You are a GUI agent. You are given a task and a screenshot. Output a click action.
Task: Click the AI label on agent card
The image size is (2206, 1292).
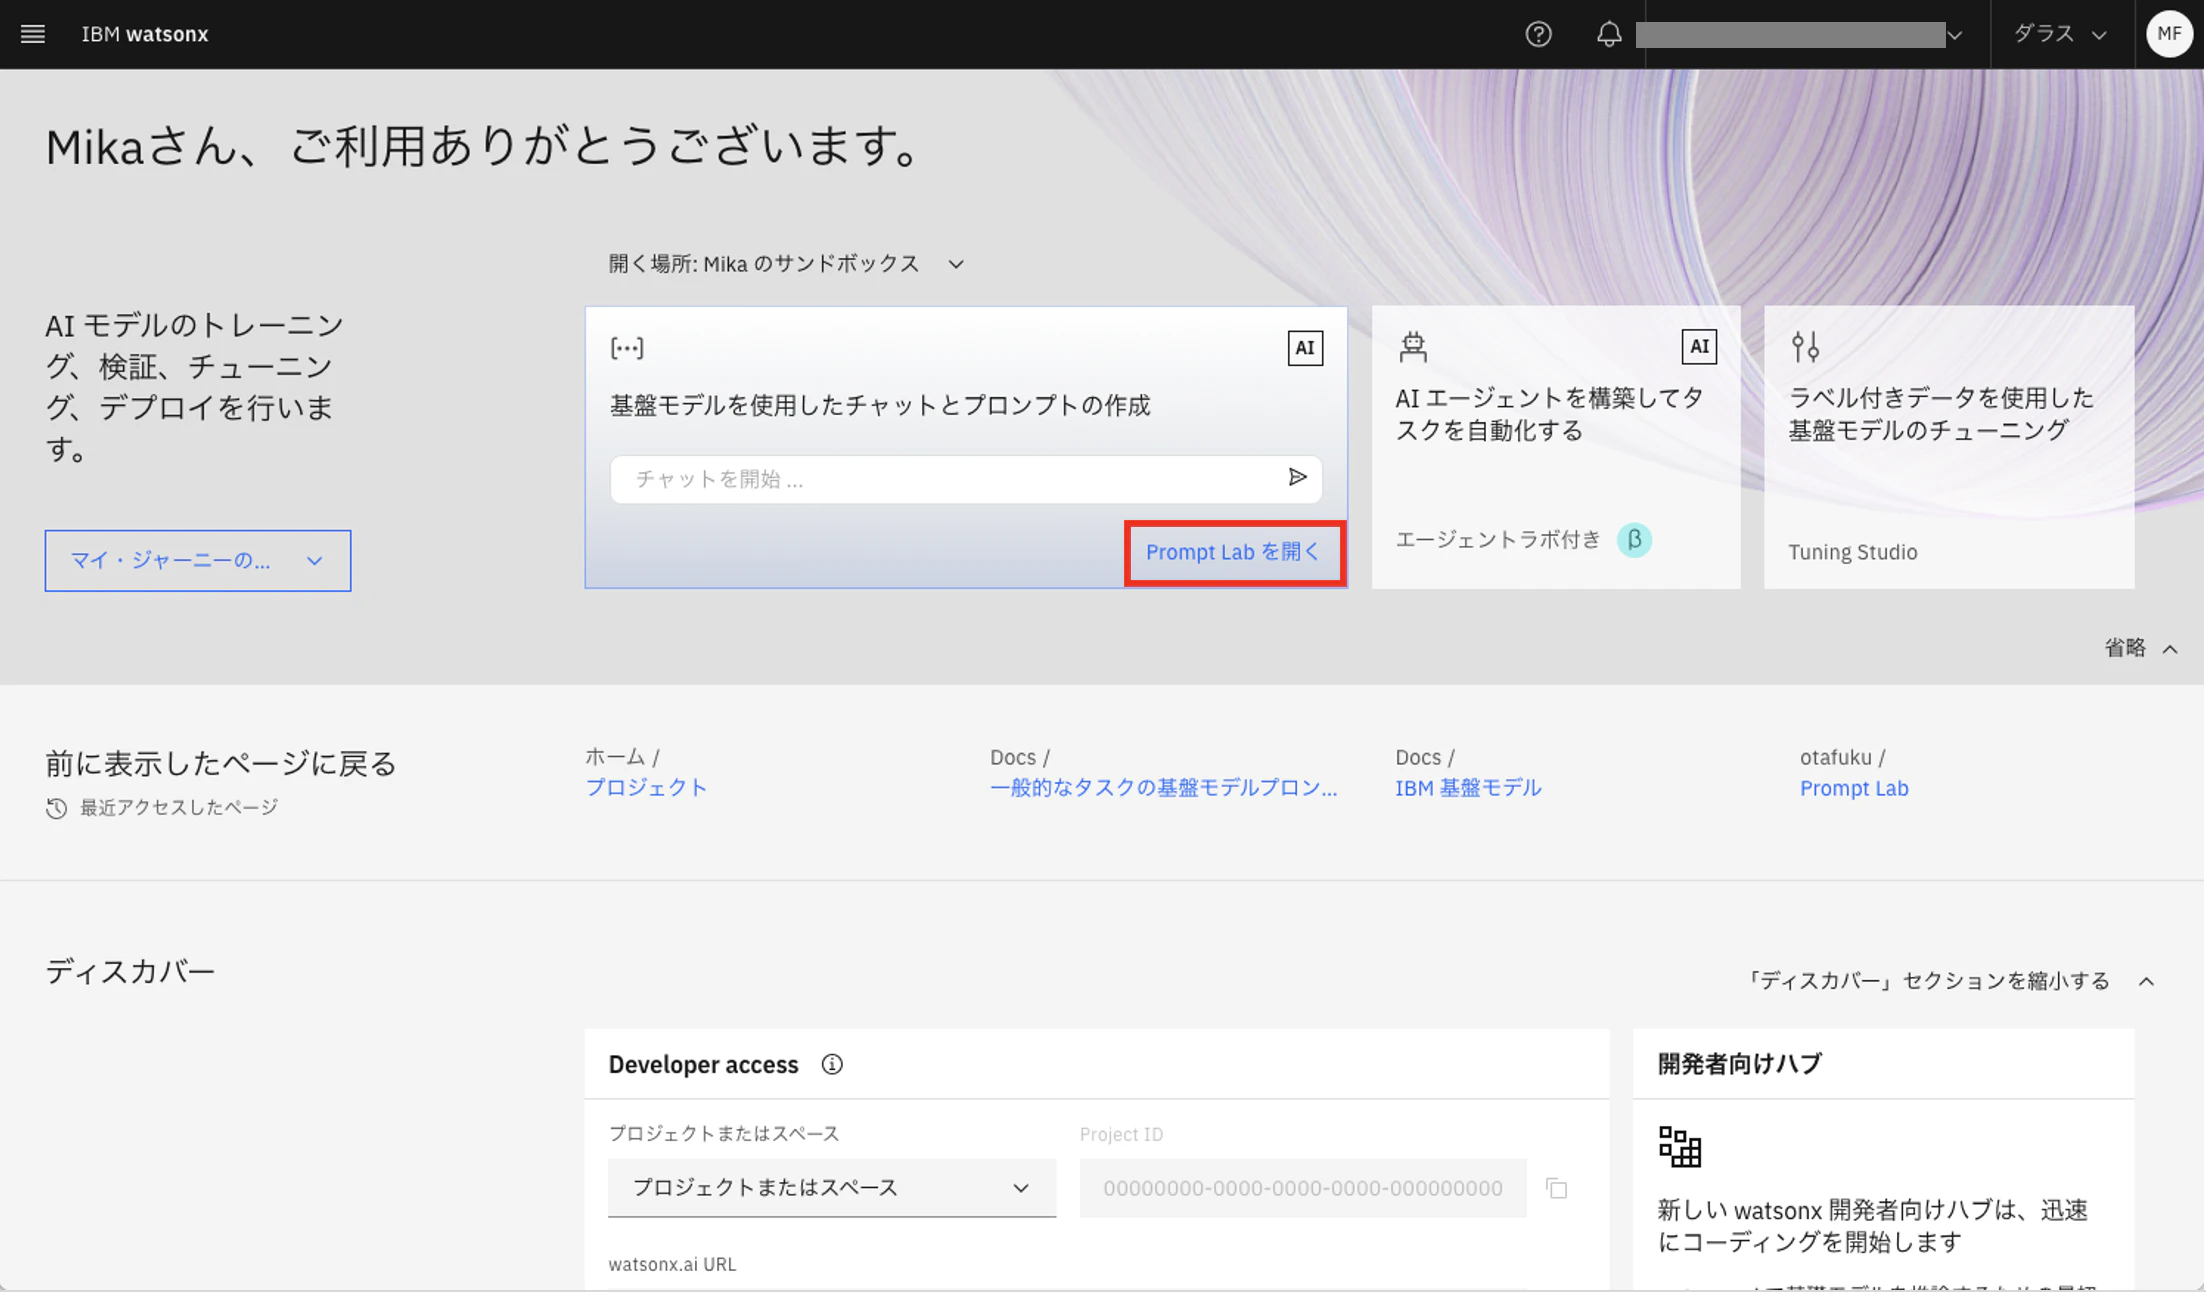coord(1699,347)
